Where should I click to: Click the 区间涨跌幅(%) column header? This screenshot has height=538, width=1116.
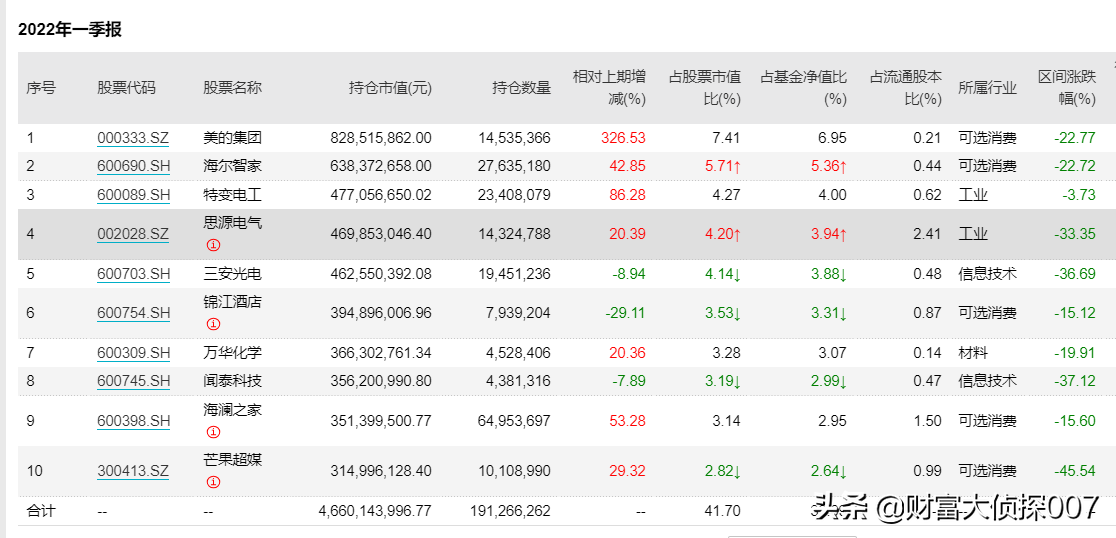pos(1067,88)
